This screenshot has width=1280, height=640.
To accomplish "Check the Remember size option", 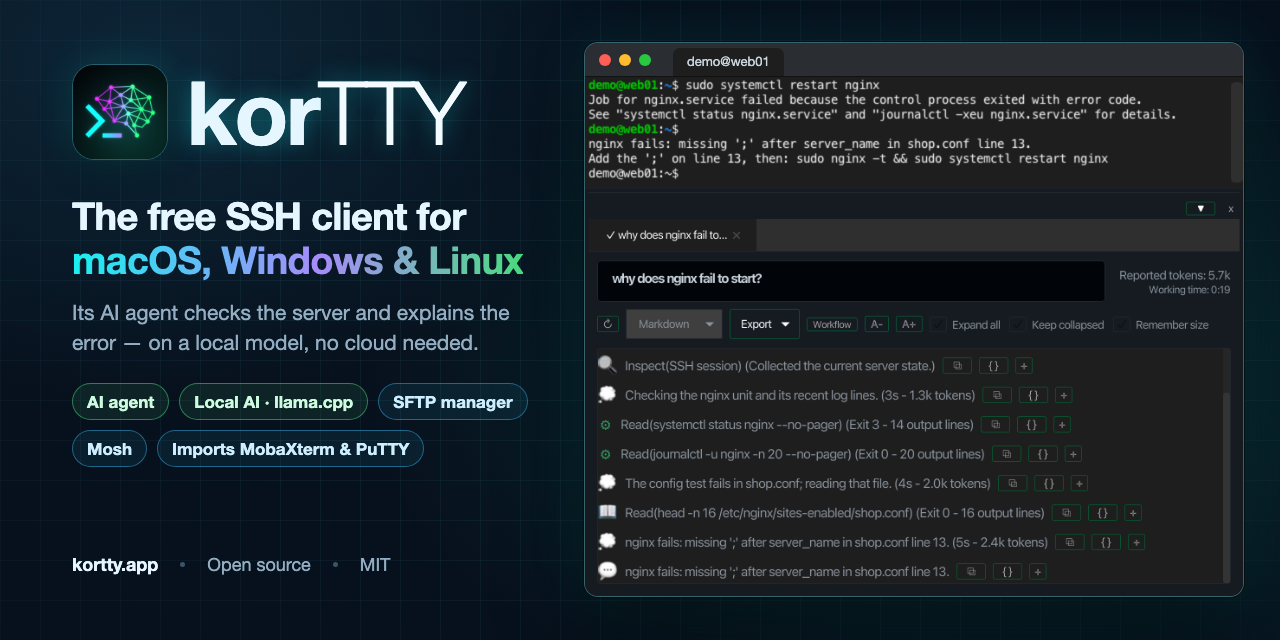I will 1122,324.
